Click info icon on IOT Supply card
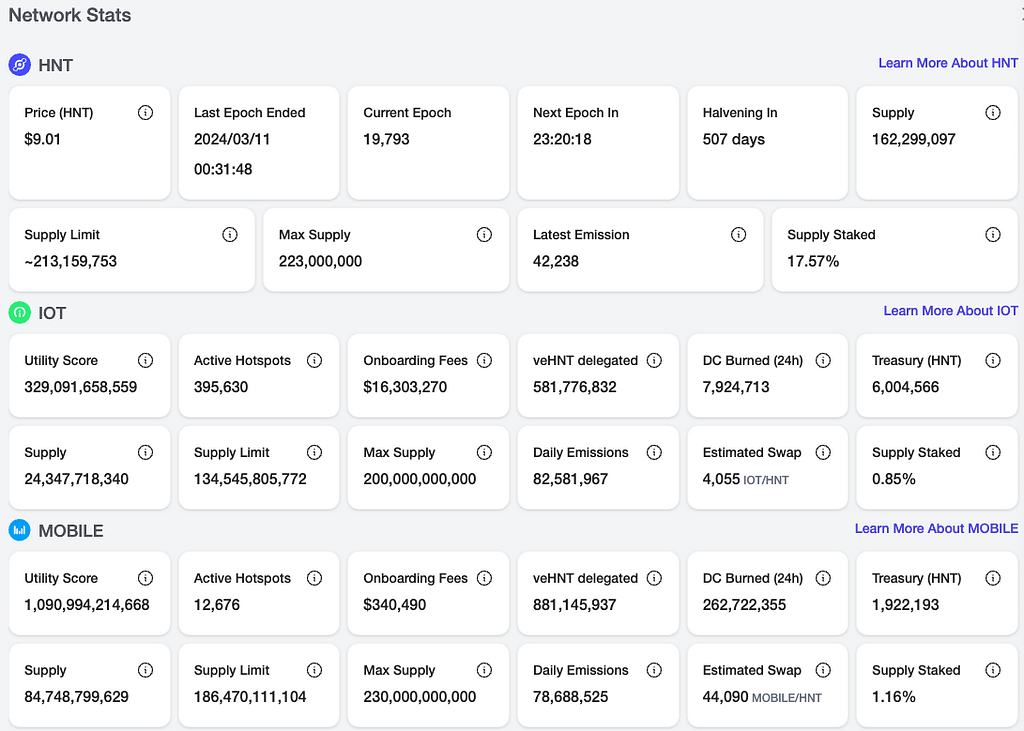 145,452
